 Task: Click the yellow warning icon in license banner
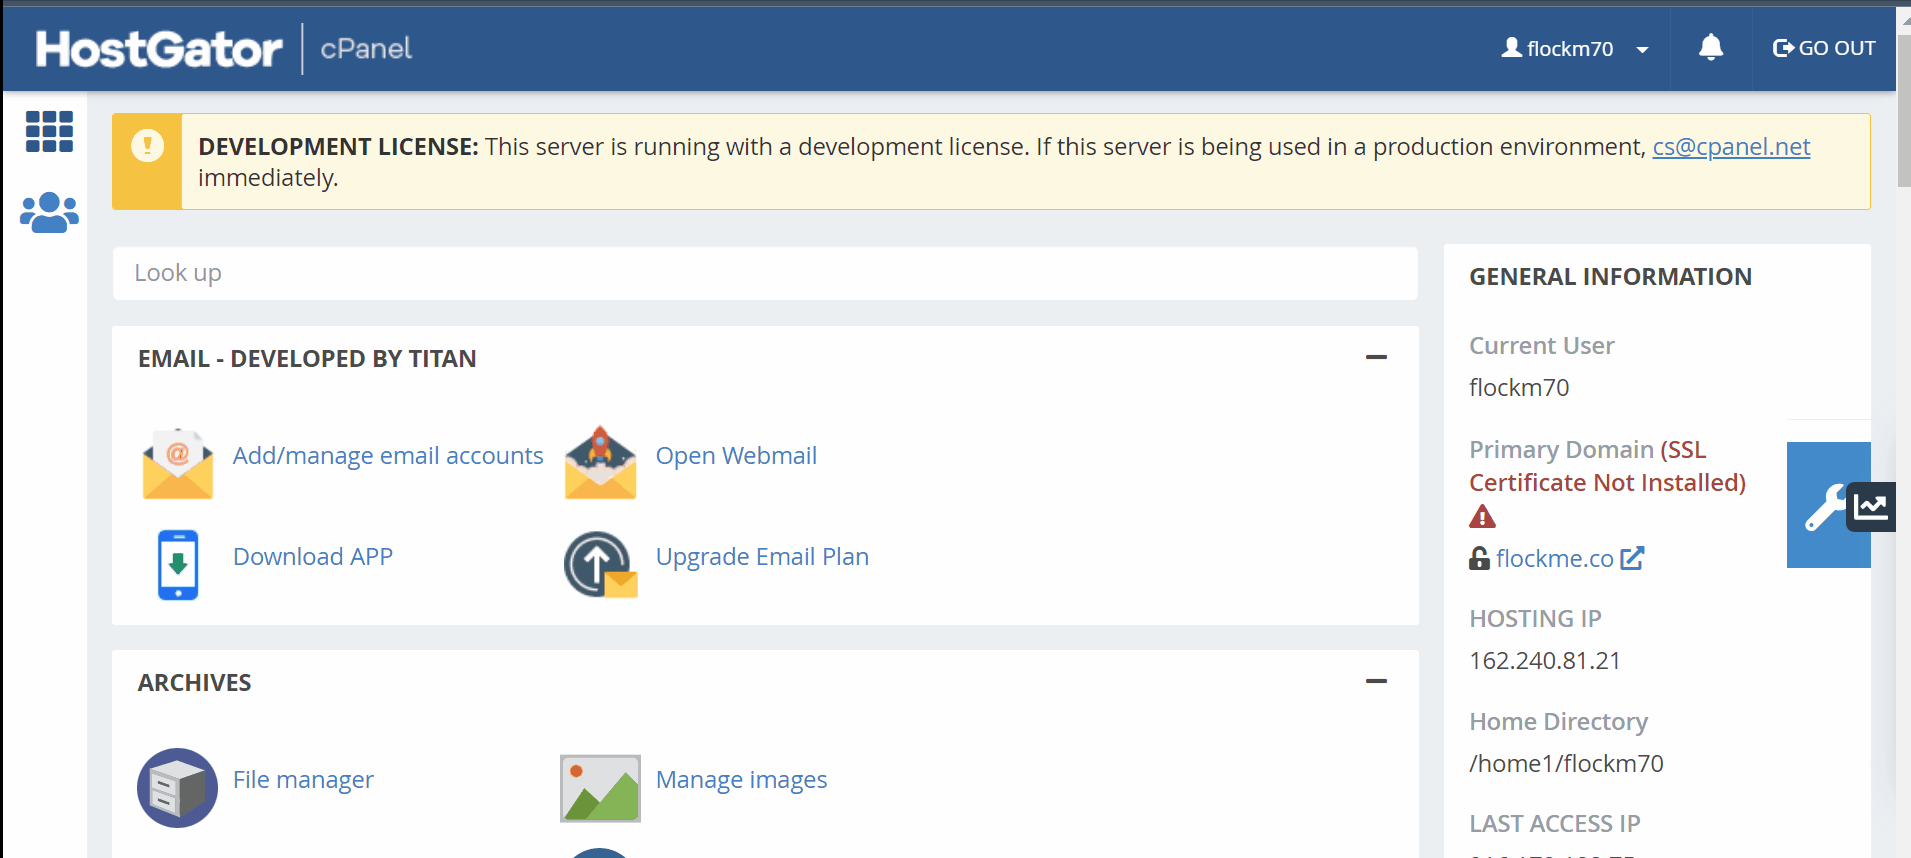tap(148, 146)
